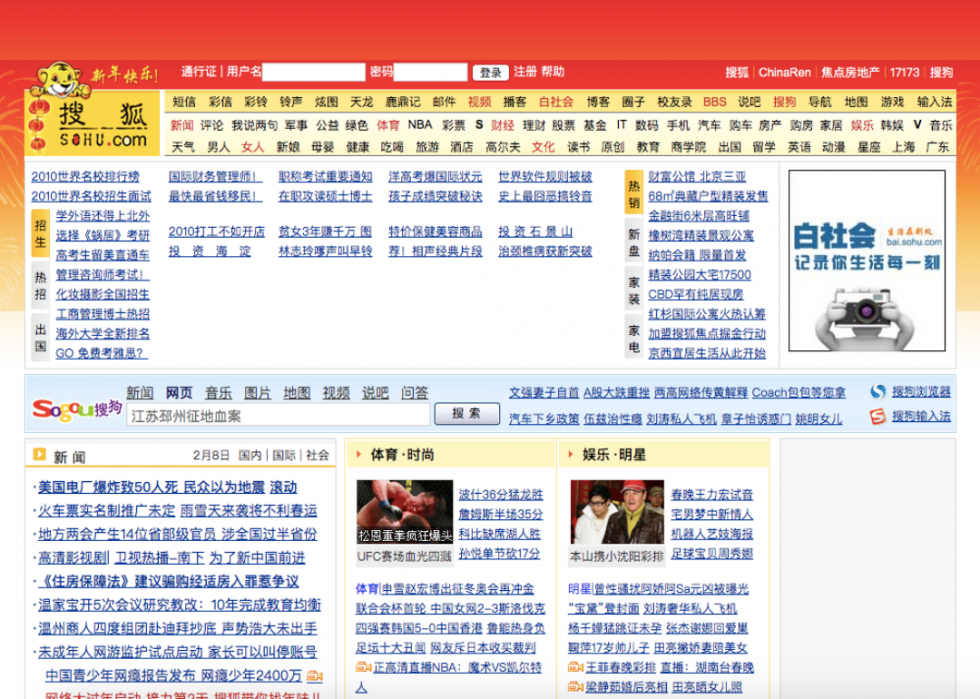Open GO 免费考雅思 link

pyautogui.click(x=101, y=353)
